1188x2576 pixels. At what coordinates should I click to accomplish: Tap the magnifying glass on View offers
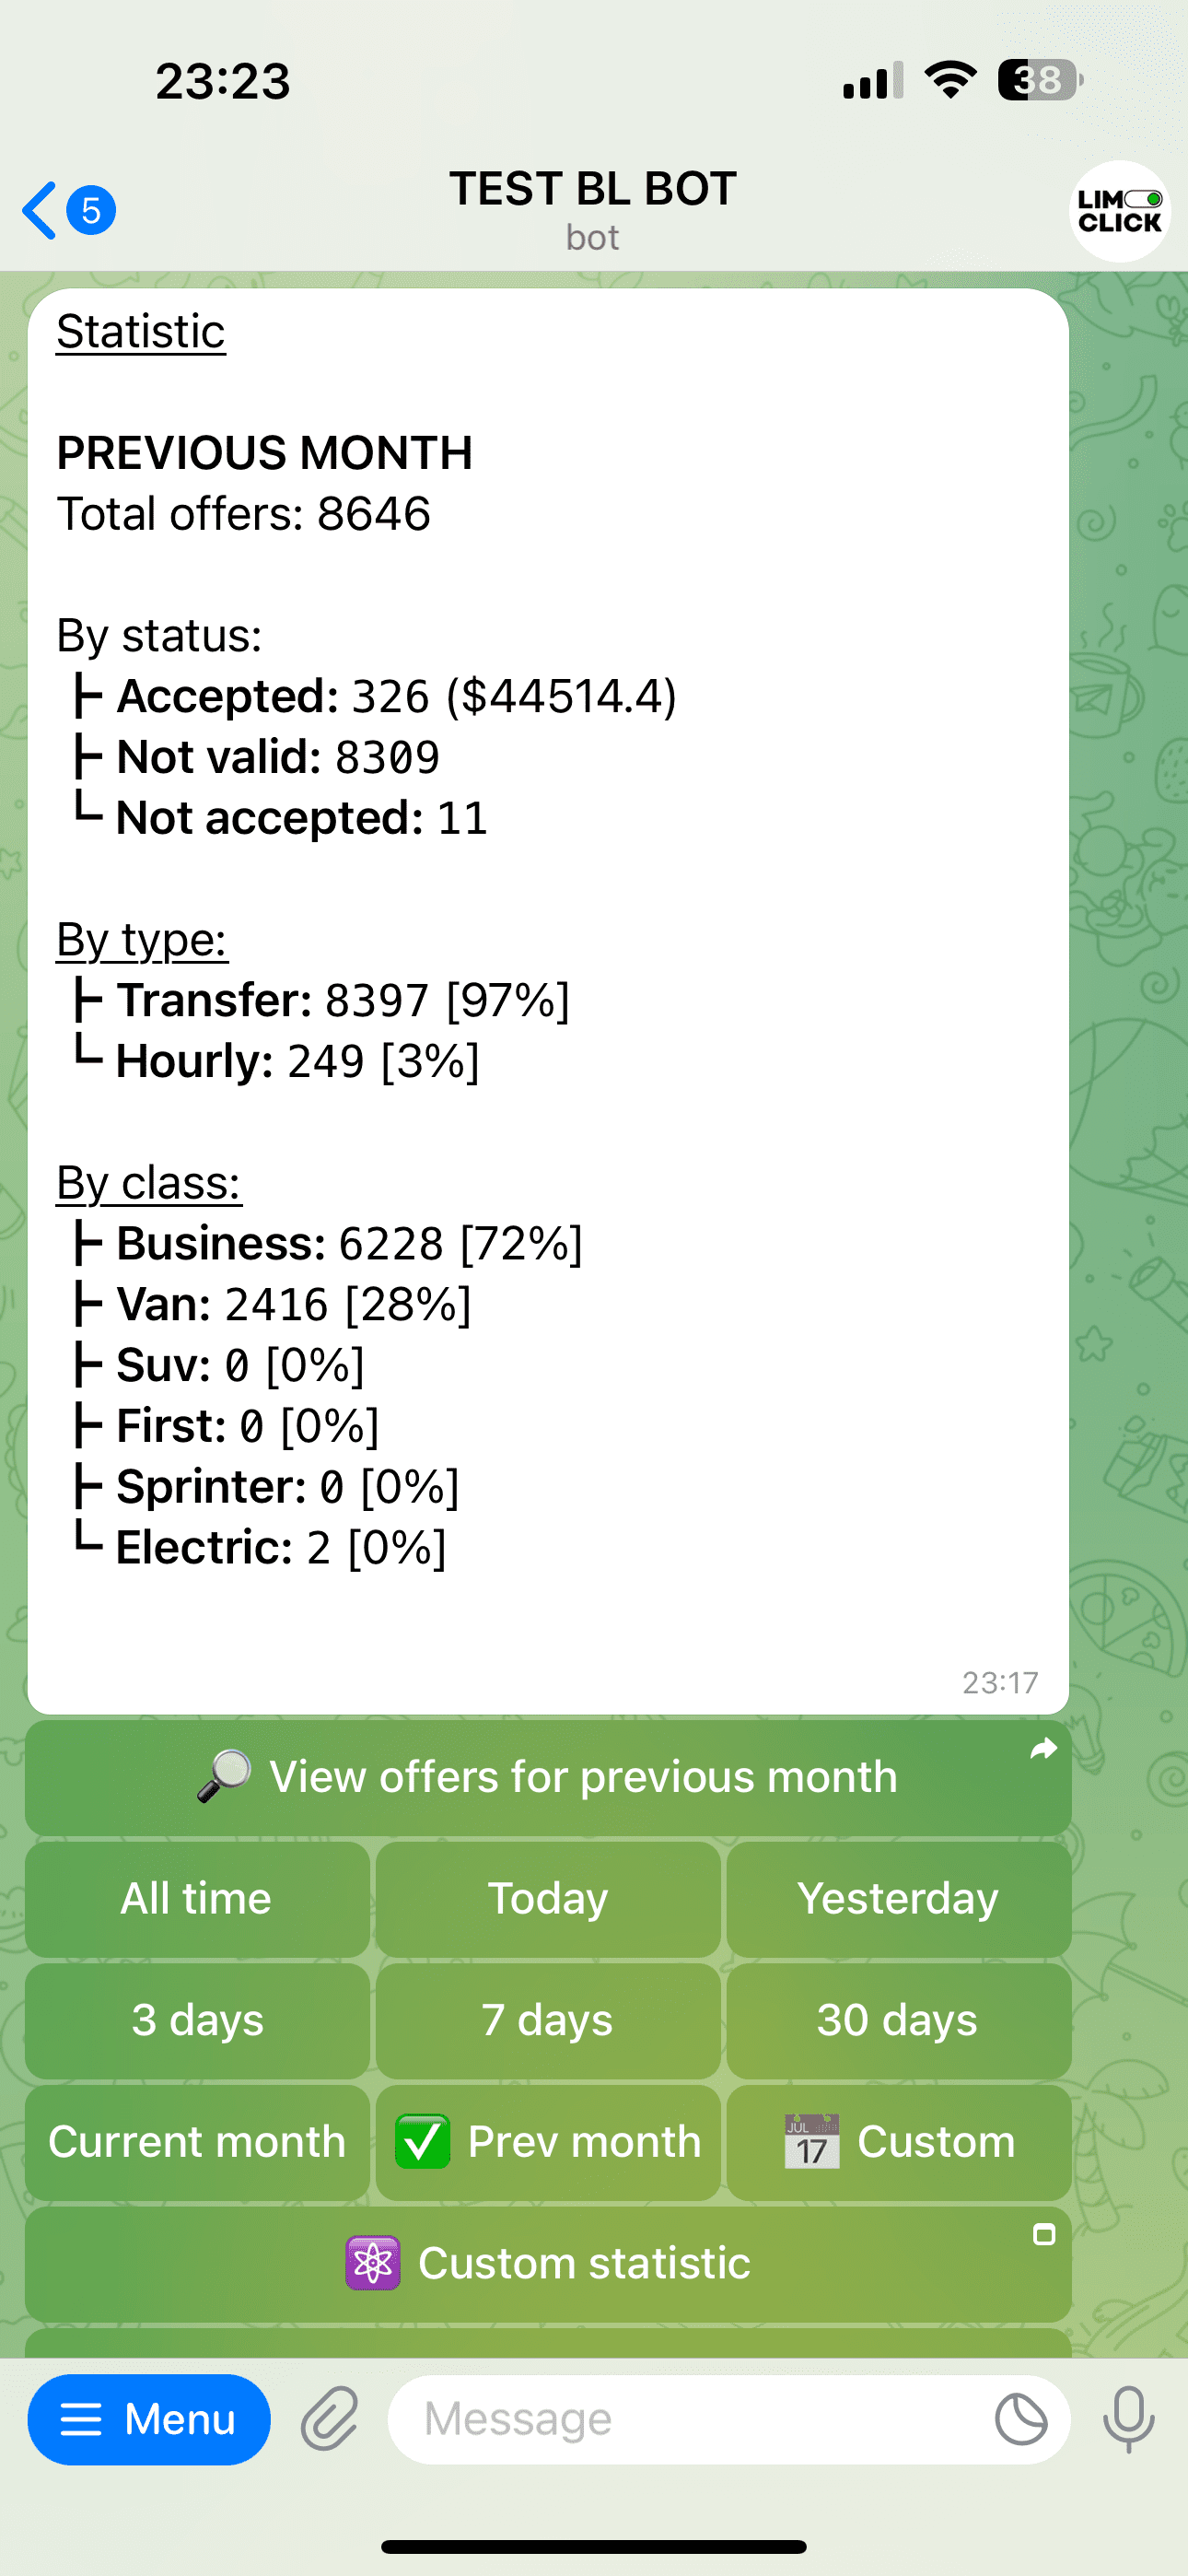tap(224, 1776)
